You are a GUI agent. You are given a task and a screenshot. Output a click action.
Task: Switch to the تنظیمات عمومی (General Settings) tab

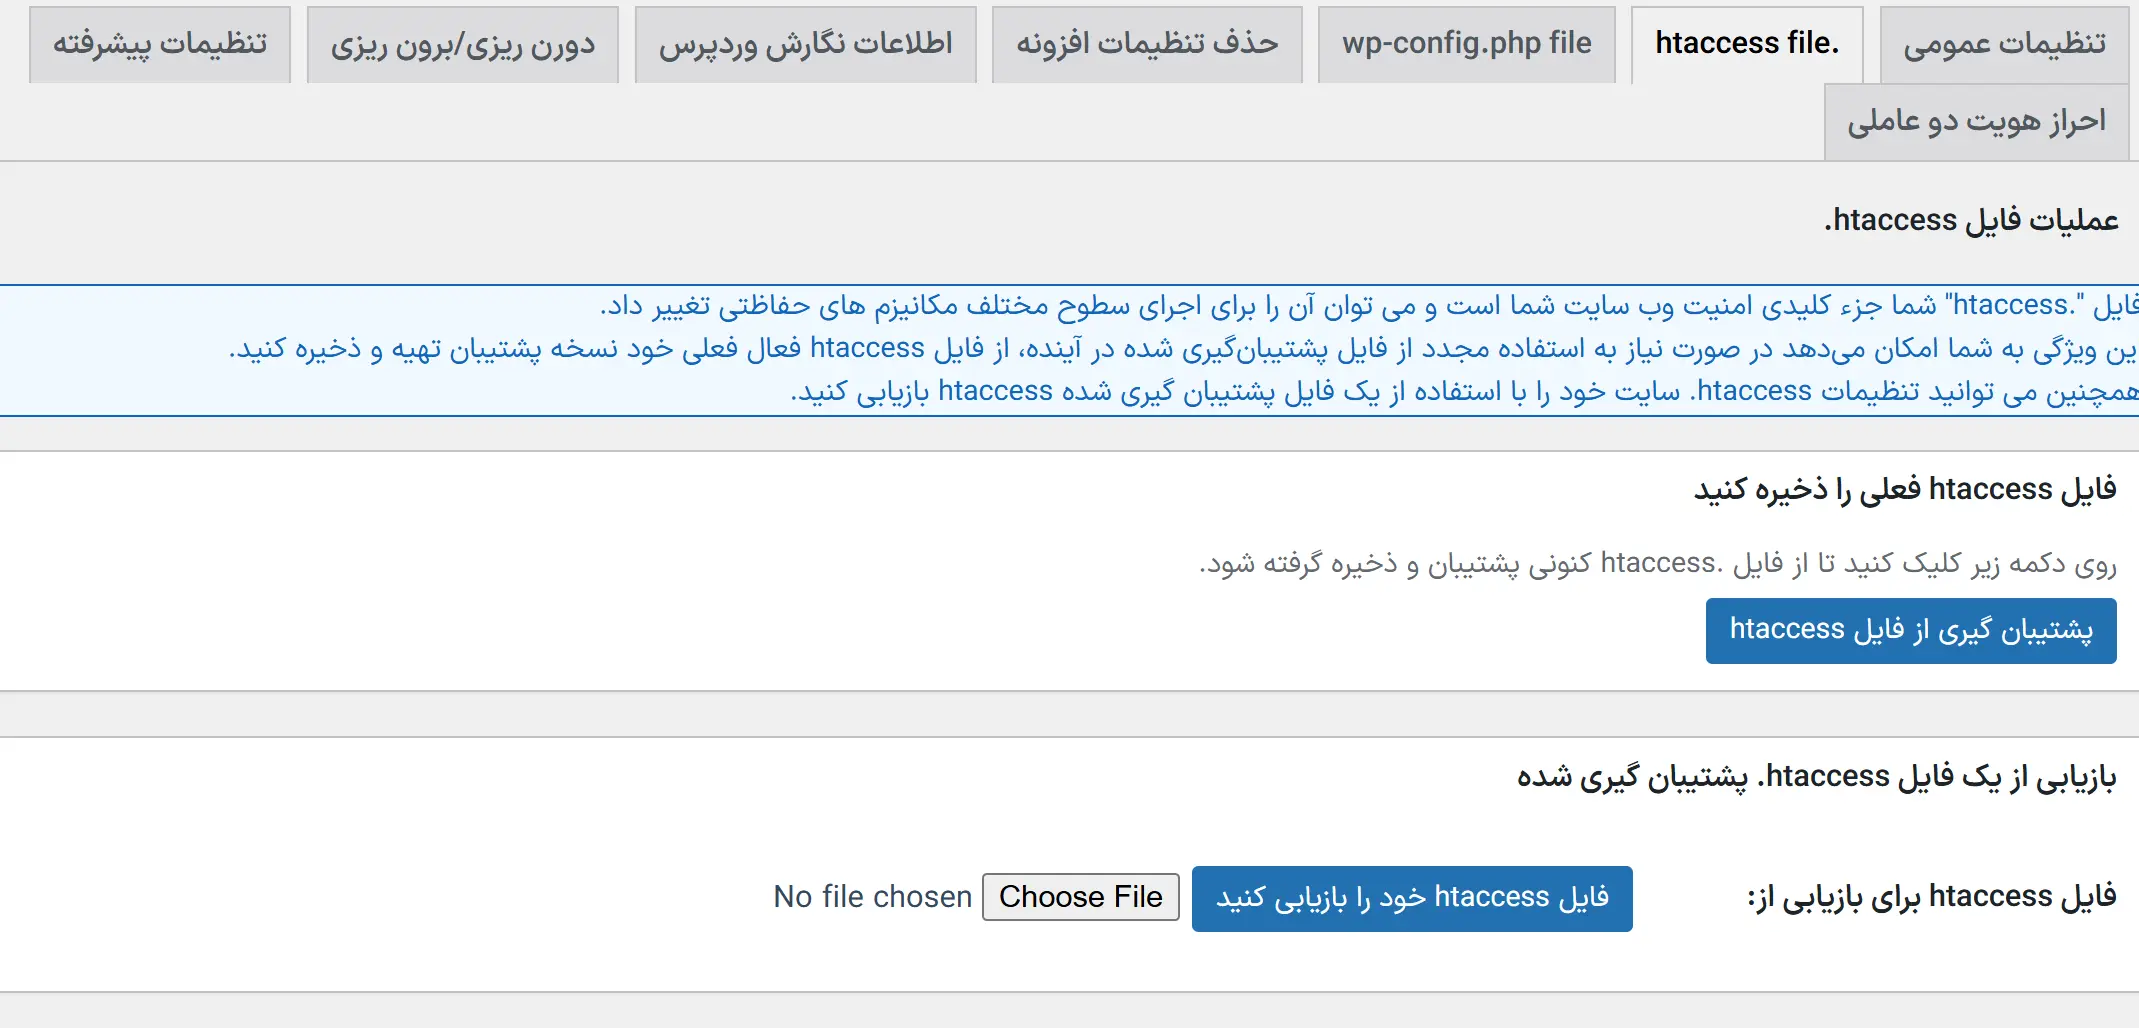coord(2004,44)
